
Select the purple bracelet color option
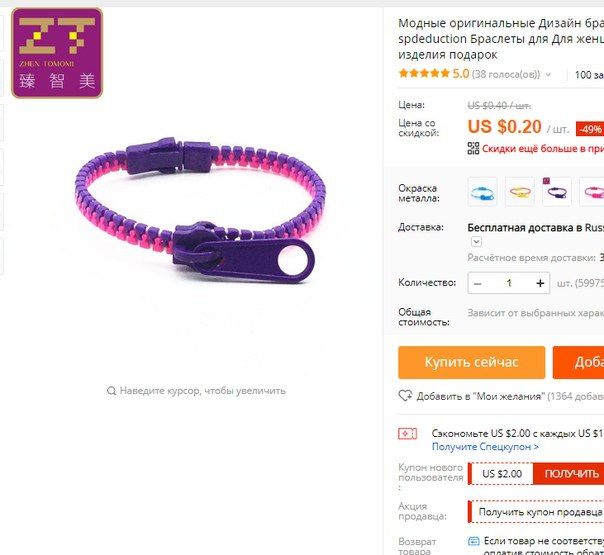pyautogui.click(x=557, y=192)
